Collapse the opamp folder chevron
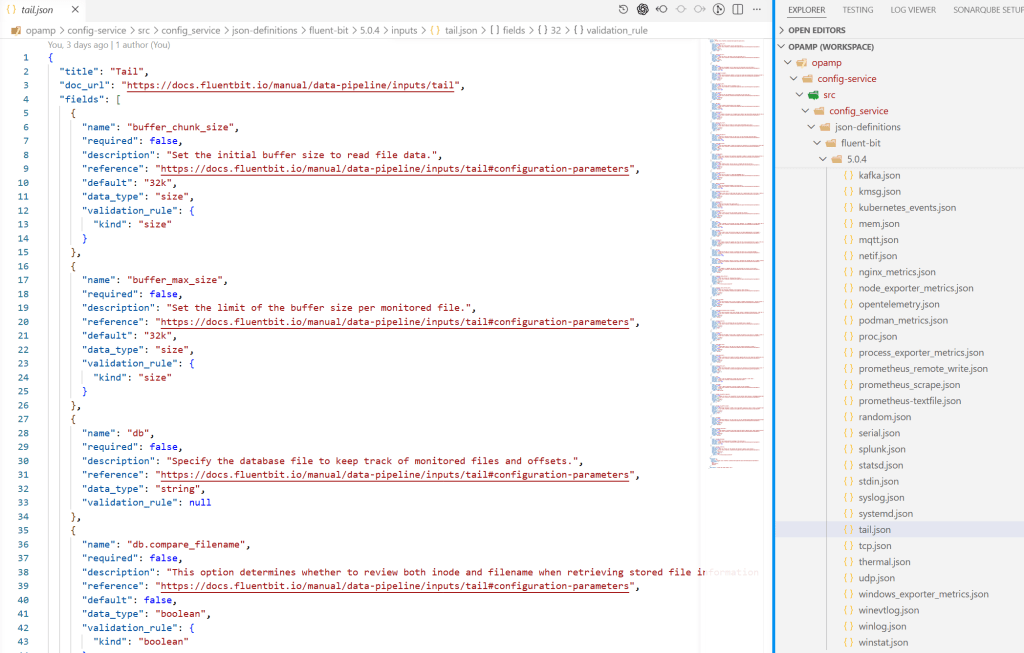The width and height of the screenshot is (1024, 653). point(788,63)
